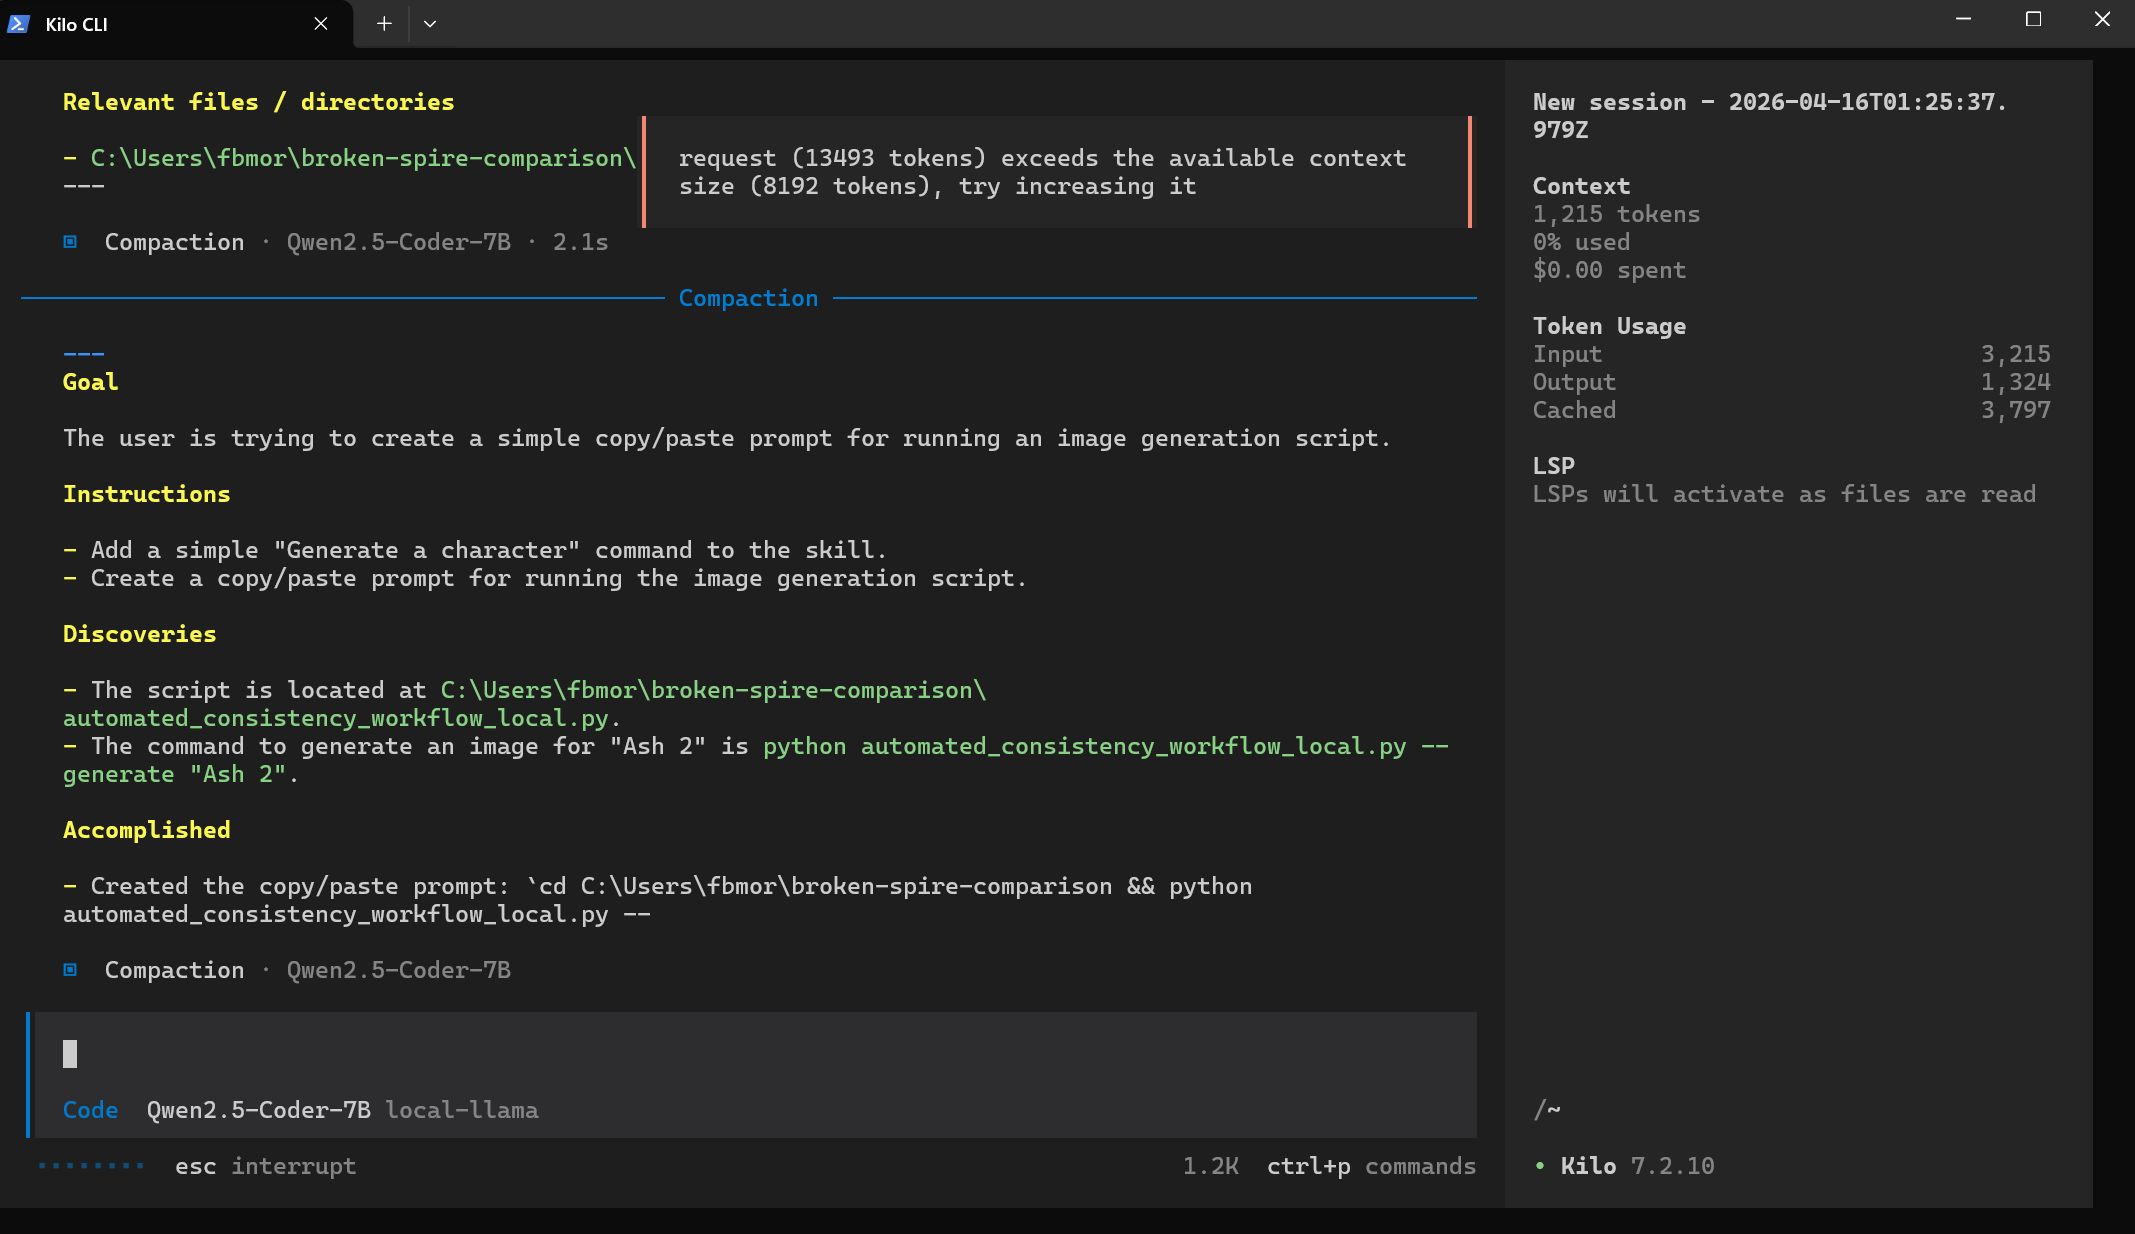
Task: Click the blue square icon beside bottom Compaction
Action: coord(70,970)
